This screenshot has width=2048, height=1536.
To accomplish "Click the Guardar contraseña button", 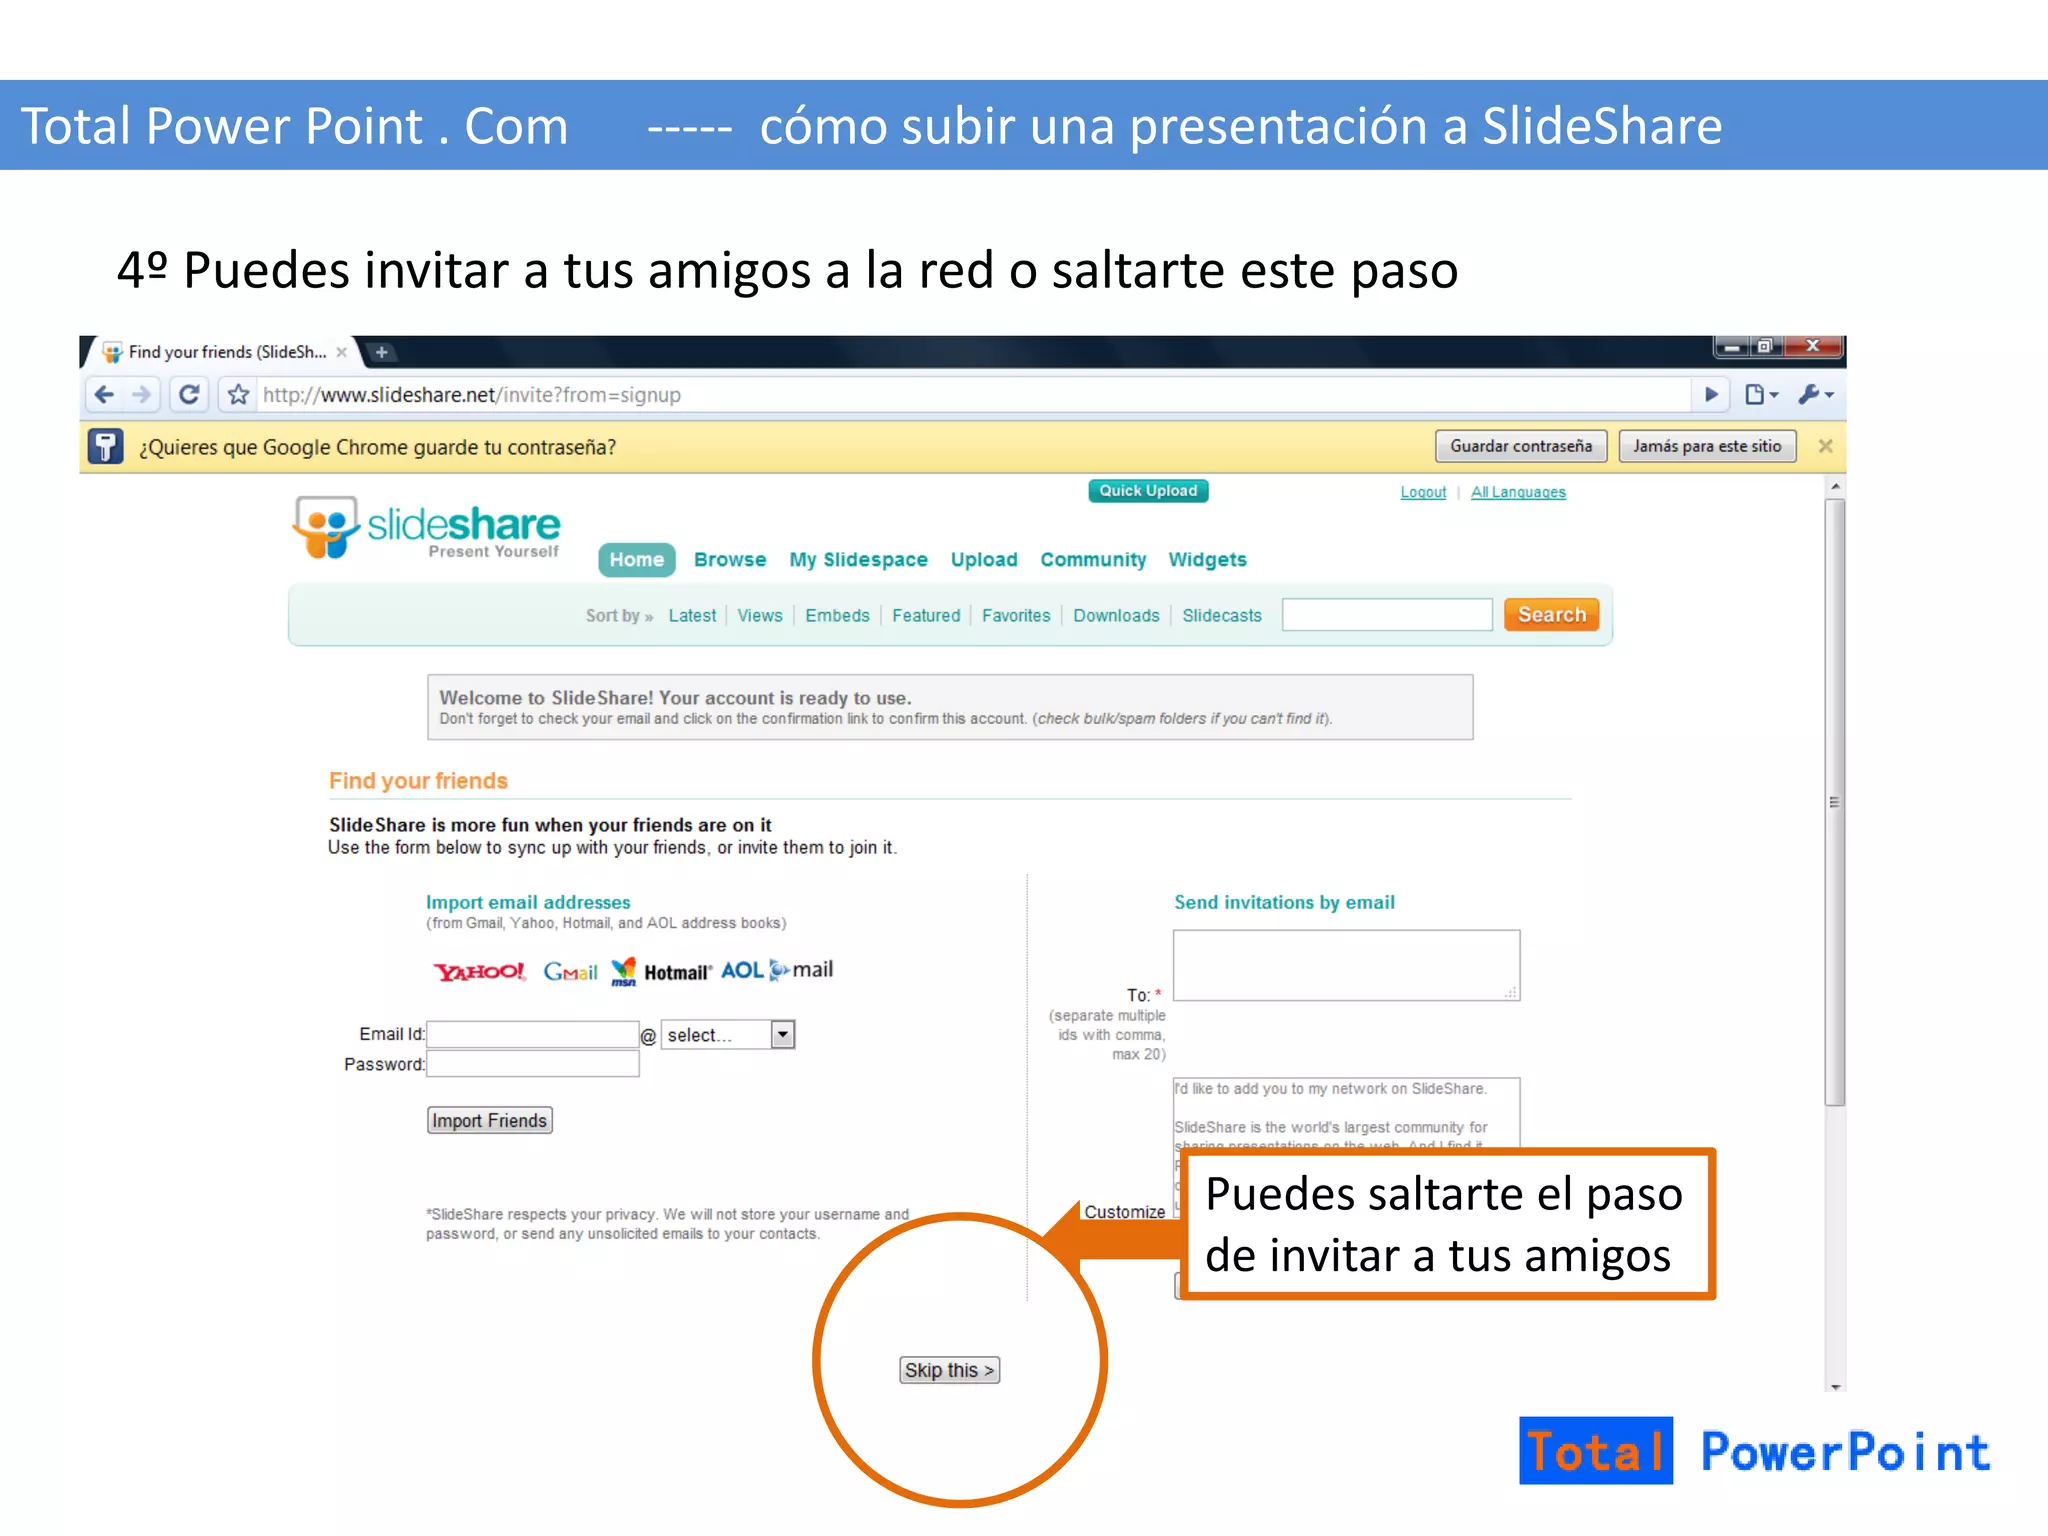I will (x=1521, y=446).
